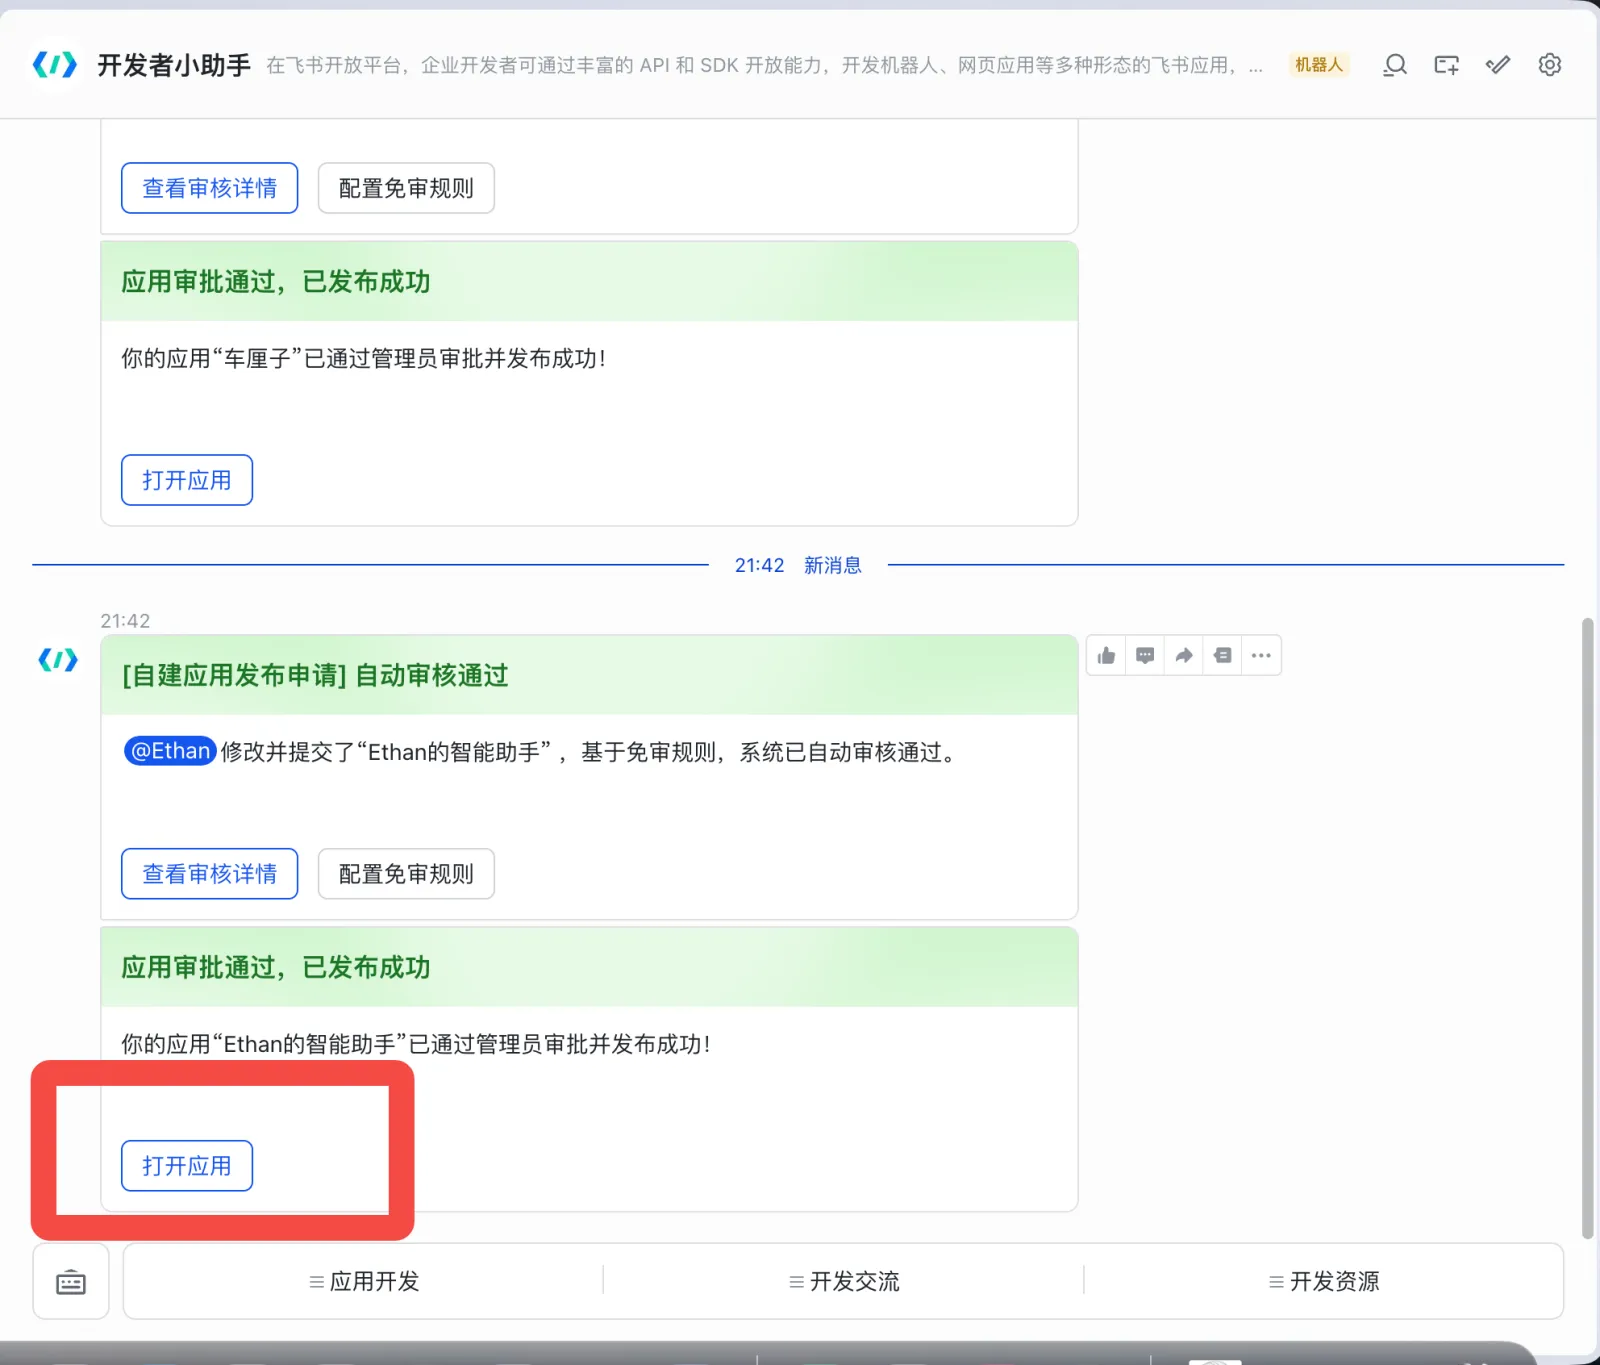Click the 开发者小助手 chat title
This screenshot has height=1365, width=1600.
[173, 65]
